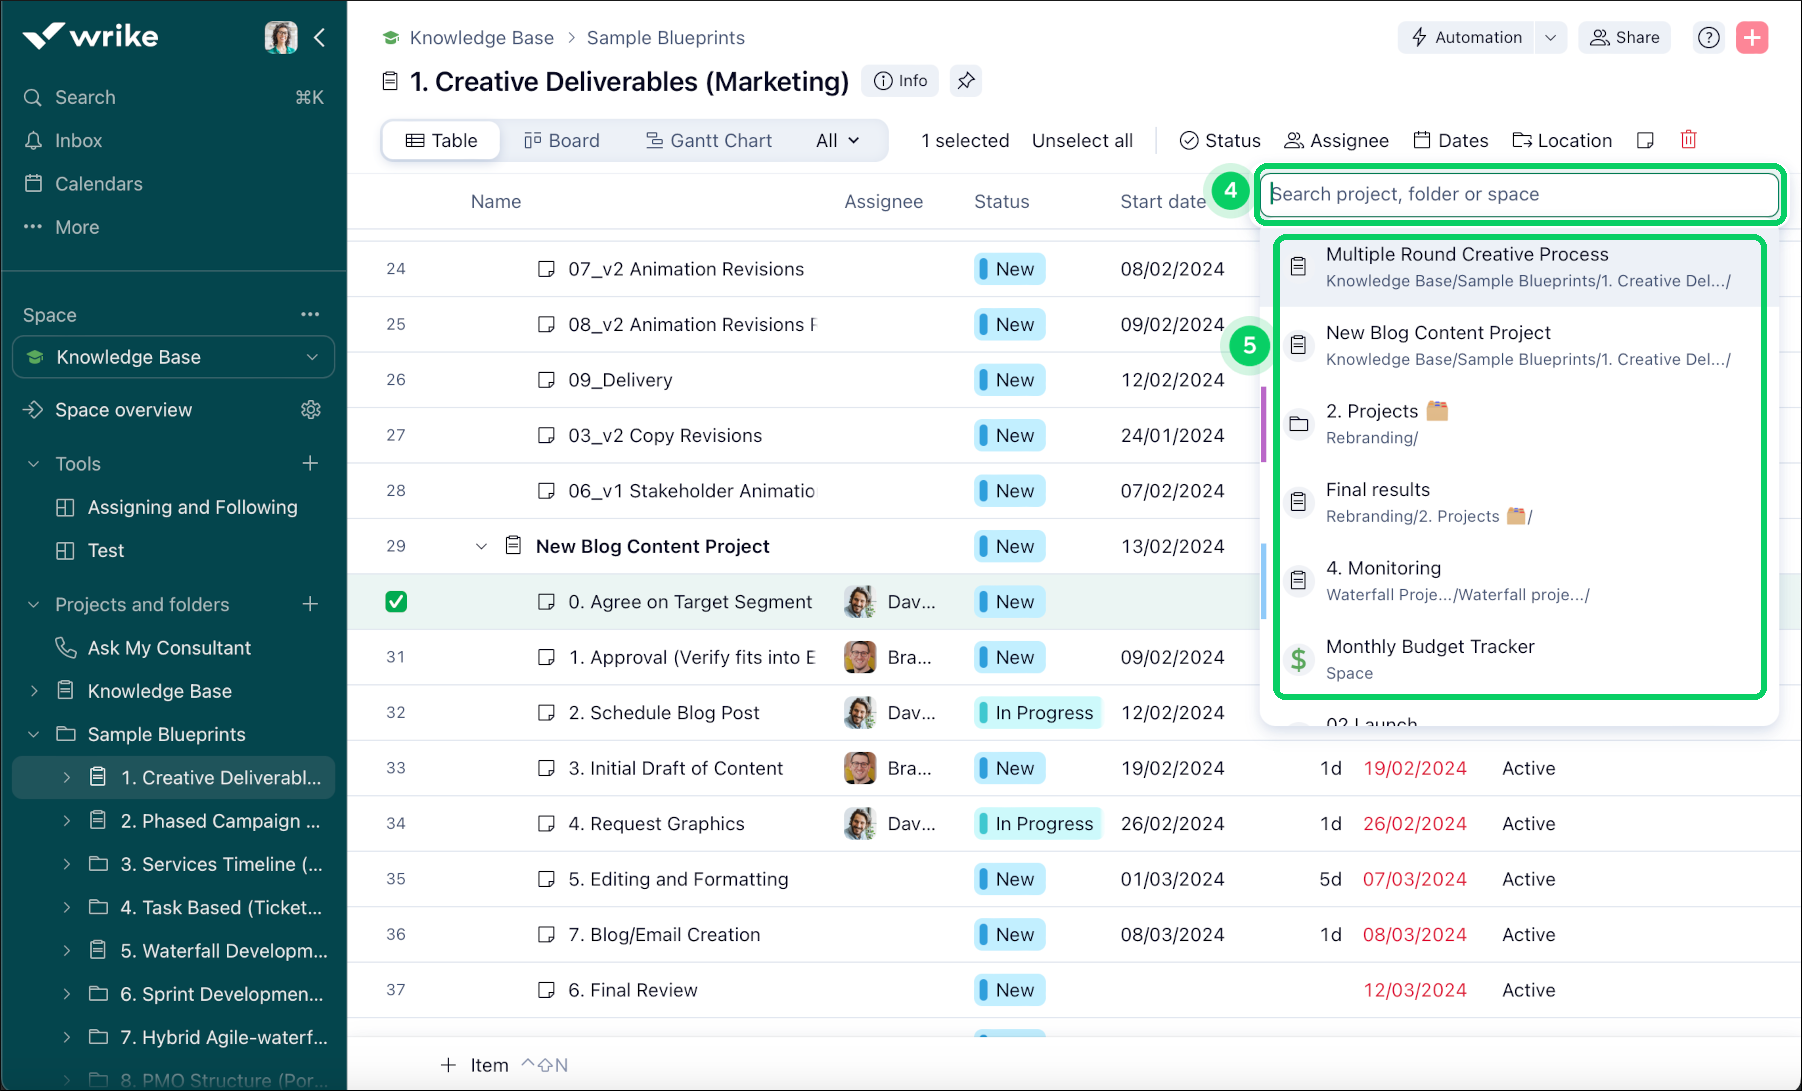Open Space overview settings gear
This screenshot has height=1091, width=1802.
coord(311,410)
